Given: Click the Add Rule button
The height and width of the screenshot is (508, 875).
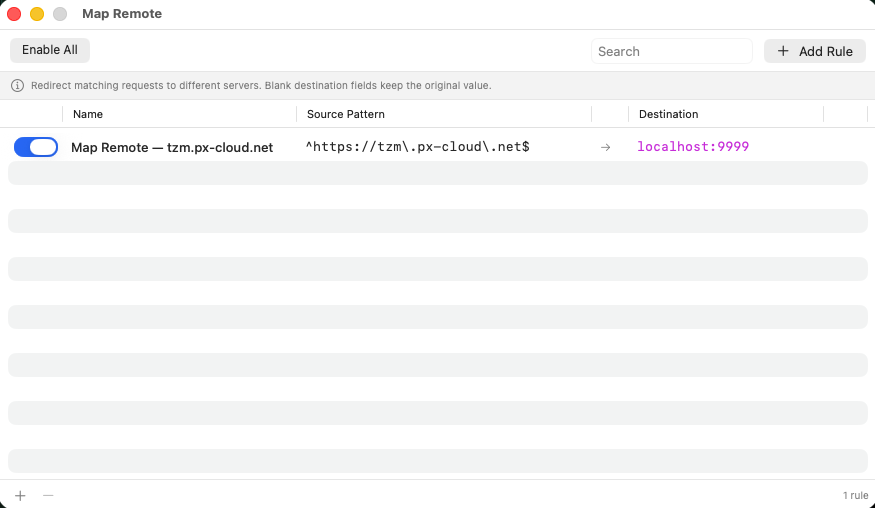Looking at the screenshot, I should click(814, 51).
